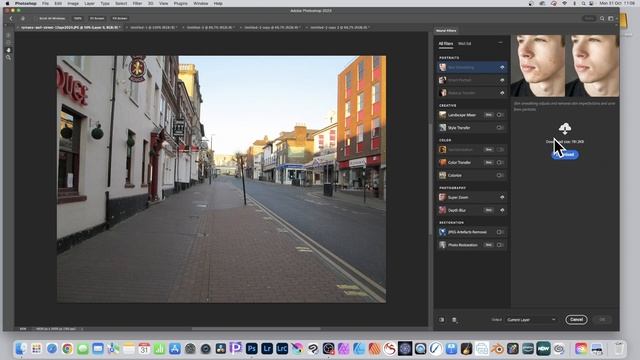The width and height of the screenshot is (640, 360).
Task: Open the Layer menu
Action: [89, 3]
